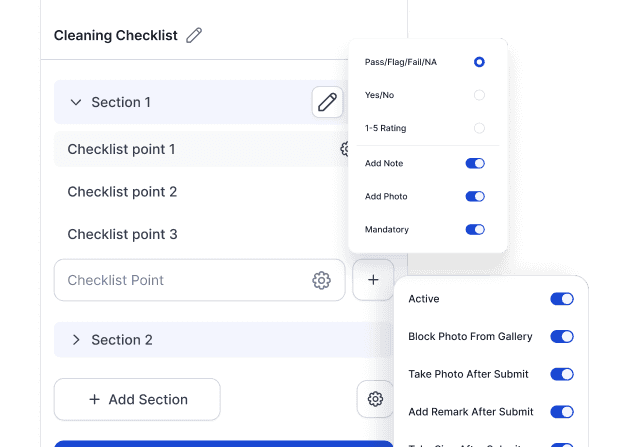Click the Checklist Point text field
Image resolution: width=630 pixels, height=447 pixels.
coord(180,281)
